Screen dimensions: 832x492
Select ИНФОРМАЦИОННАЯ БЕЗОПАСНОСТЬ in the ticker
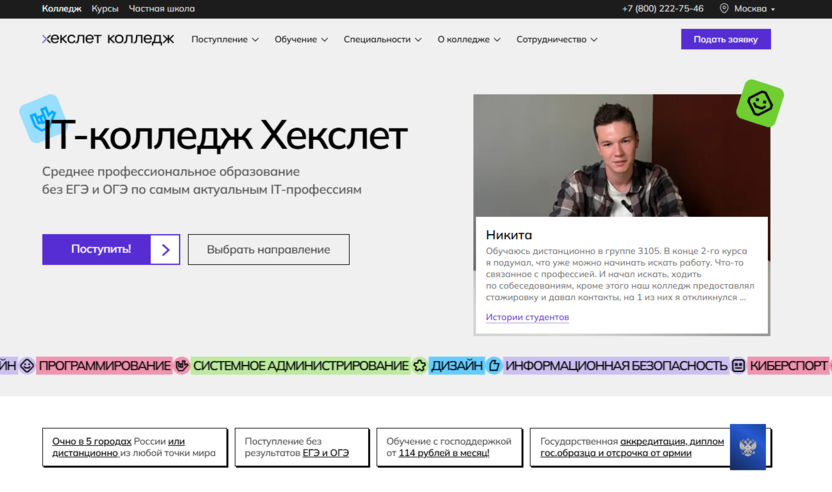pyautogui.click(x=616, y=365)
